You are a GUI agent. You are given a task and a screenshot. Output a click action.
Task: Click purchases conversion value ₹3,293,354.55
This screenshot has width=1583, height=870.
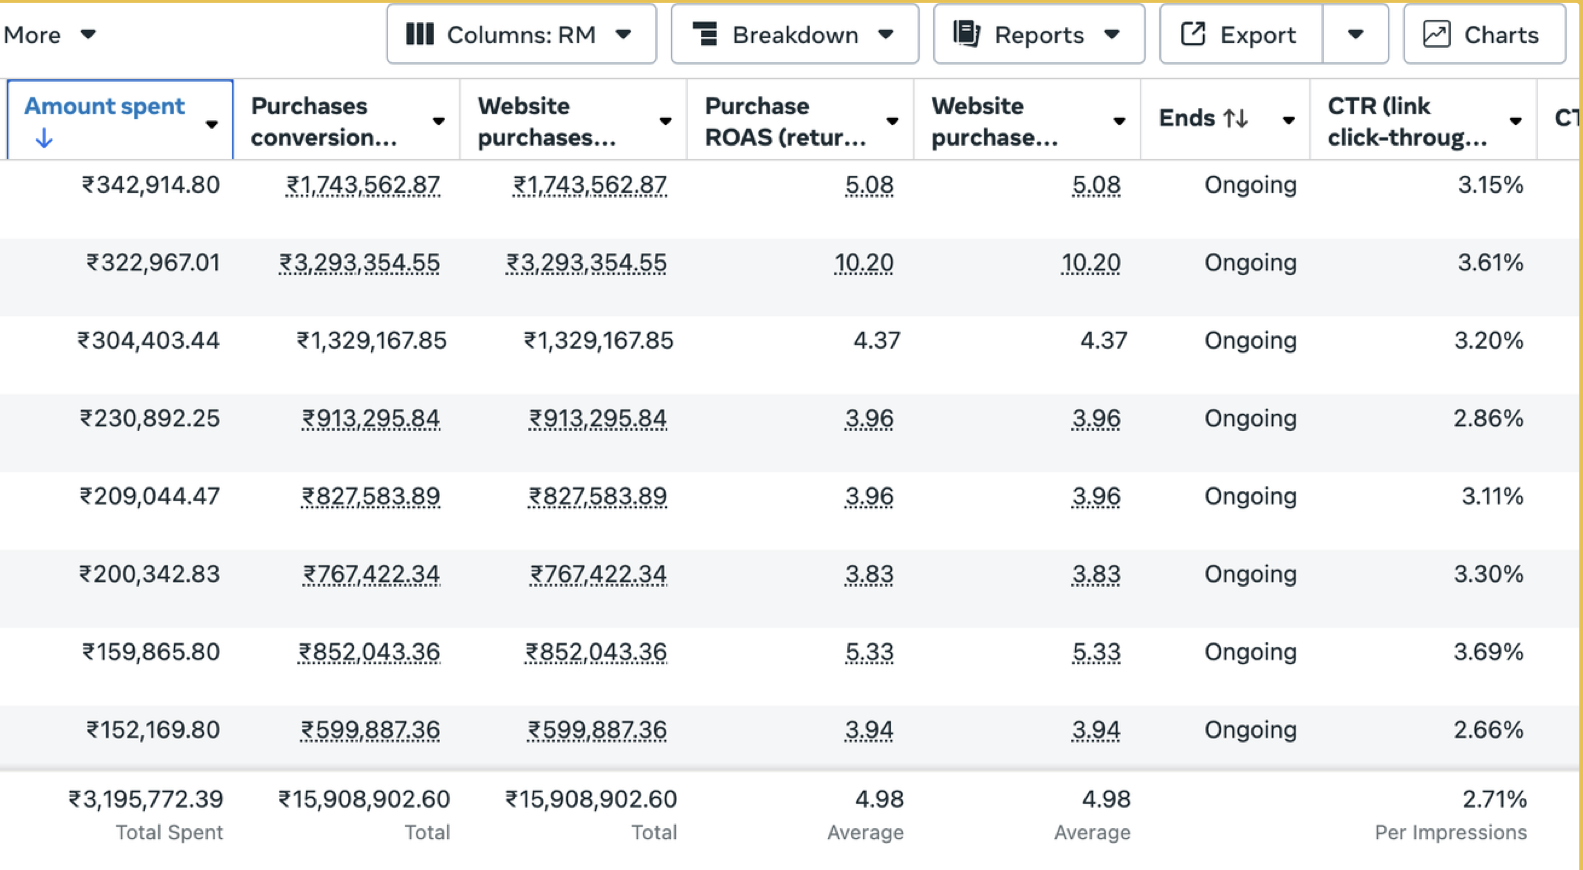[x=359, y=263]
